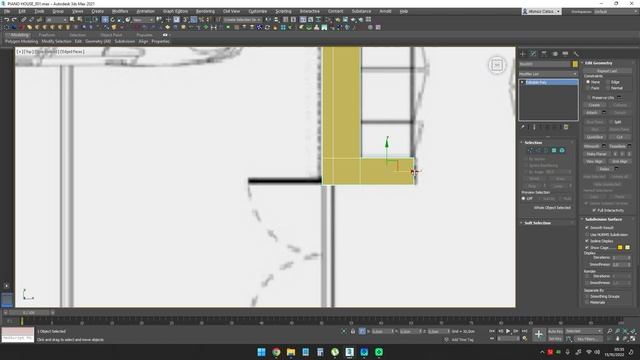Go to End frame control
The width and height of the screenshot is (640, 360).
click(x=524, y=331)
